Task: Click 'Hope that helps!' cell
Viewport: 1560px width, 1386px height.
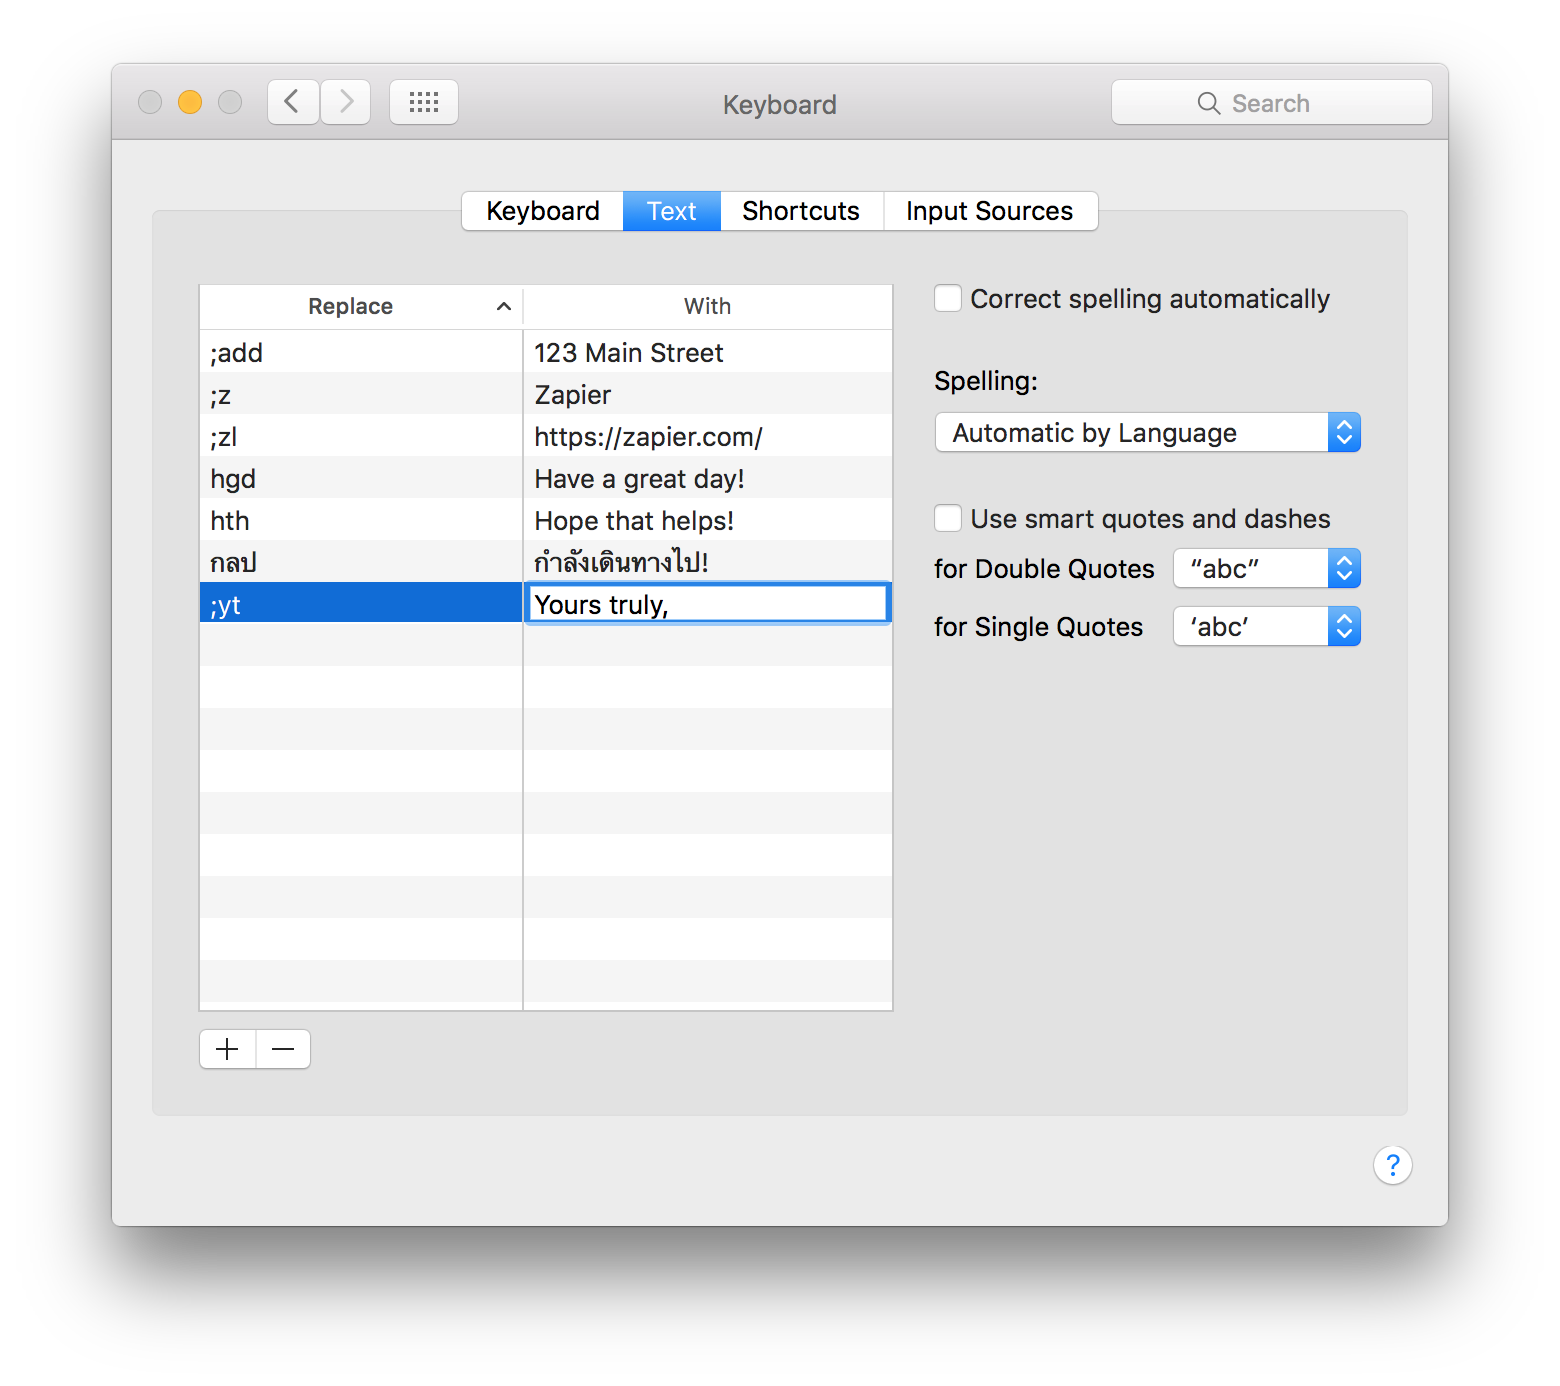Action: coord(708,520)
